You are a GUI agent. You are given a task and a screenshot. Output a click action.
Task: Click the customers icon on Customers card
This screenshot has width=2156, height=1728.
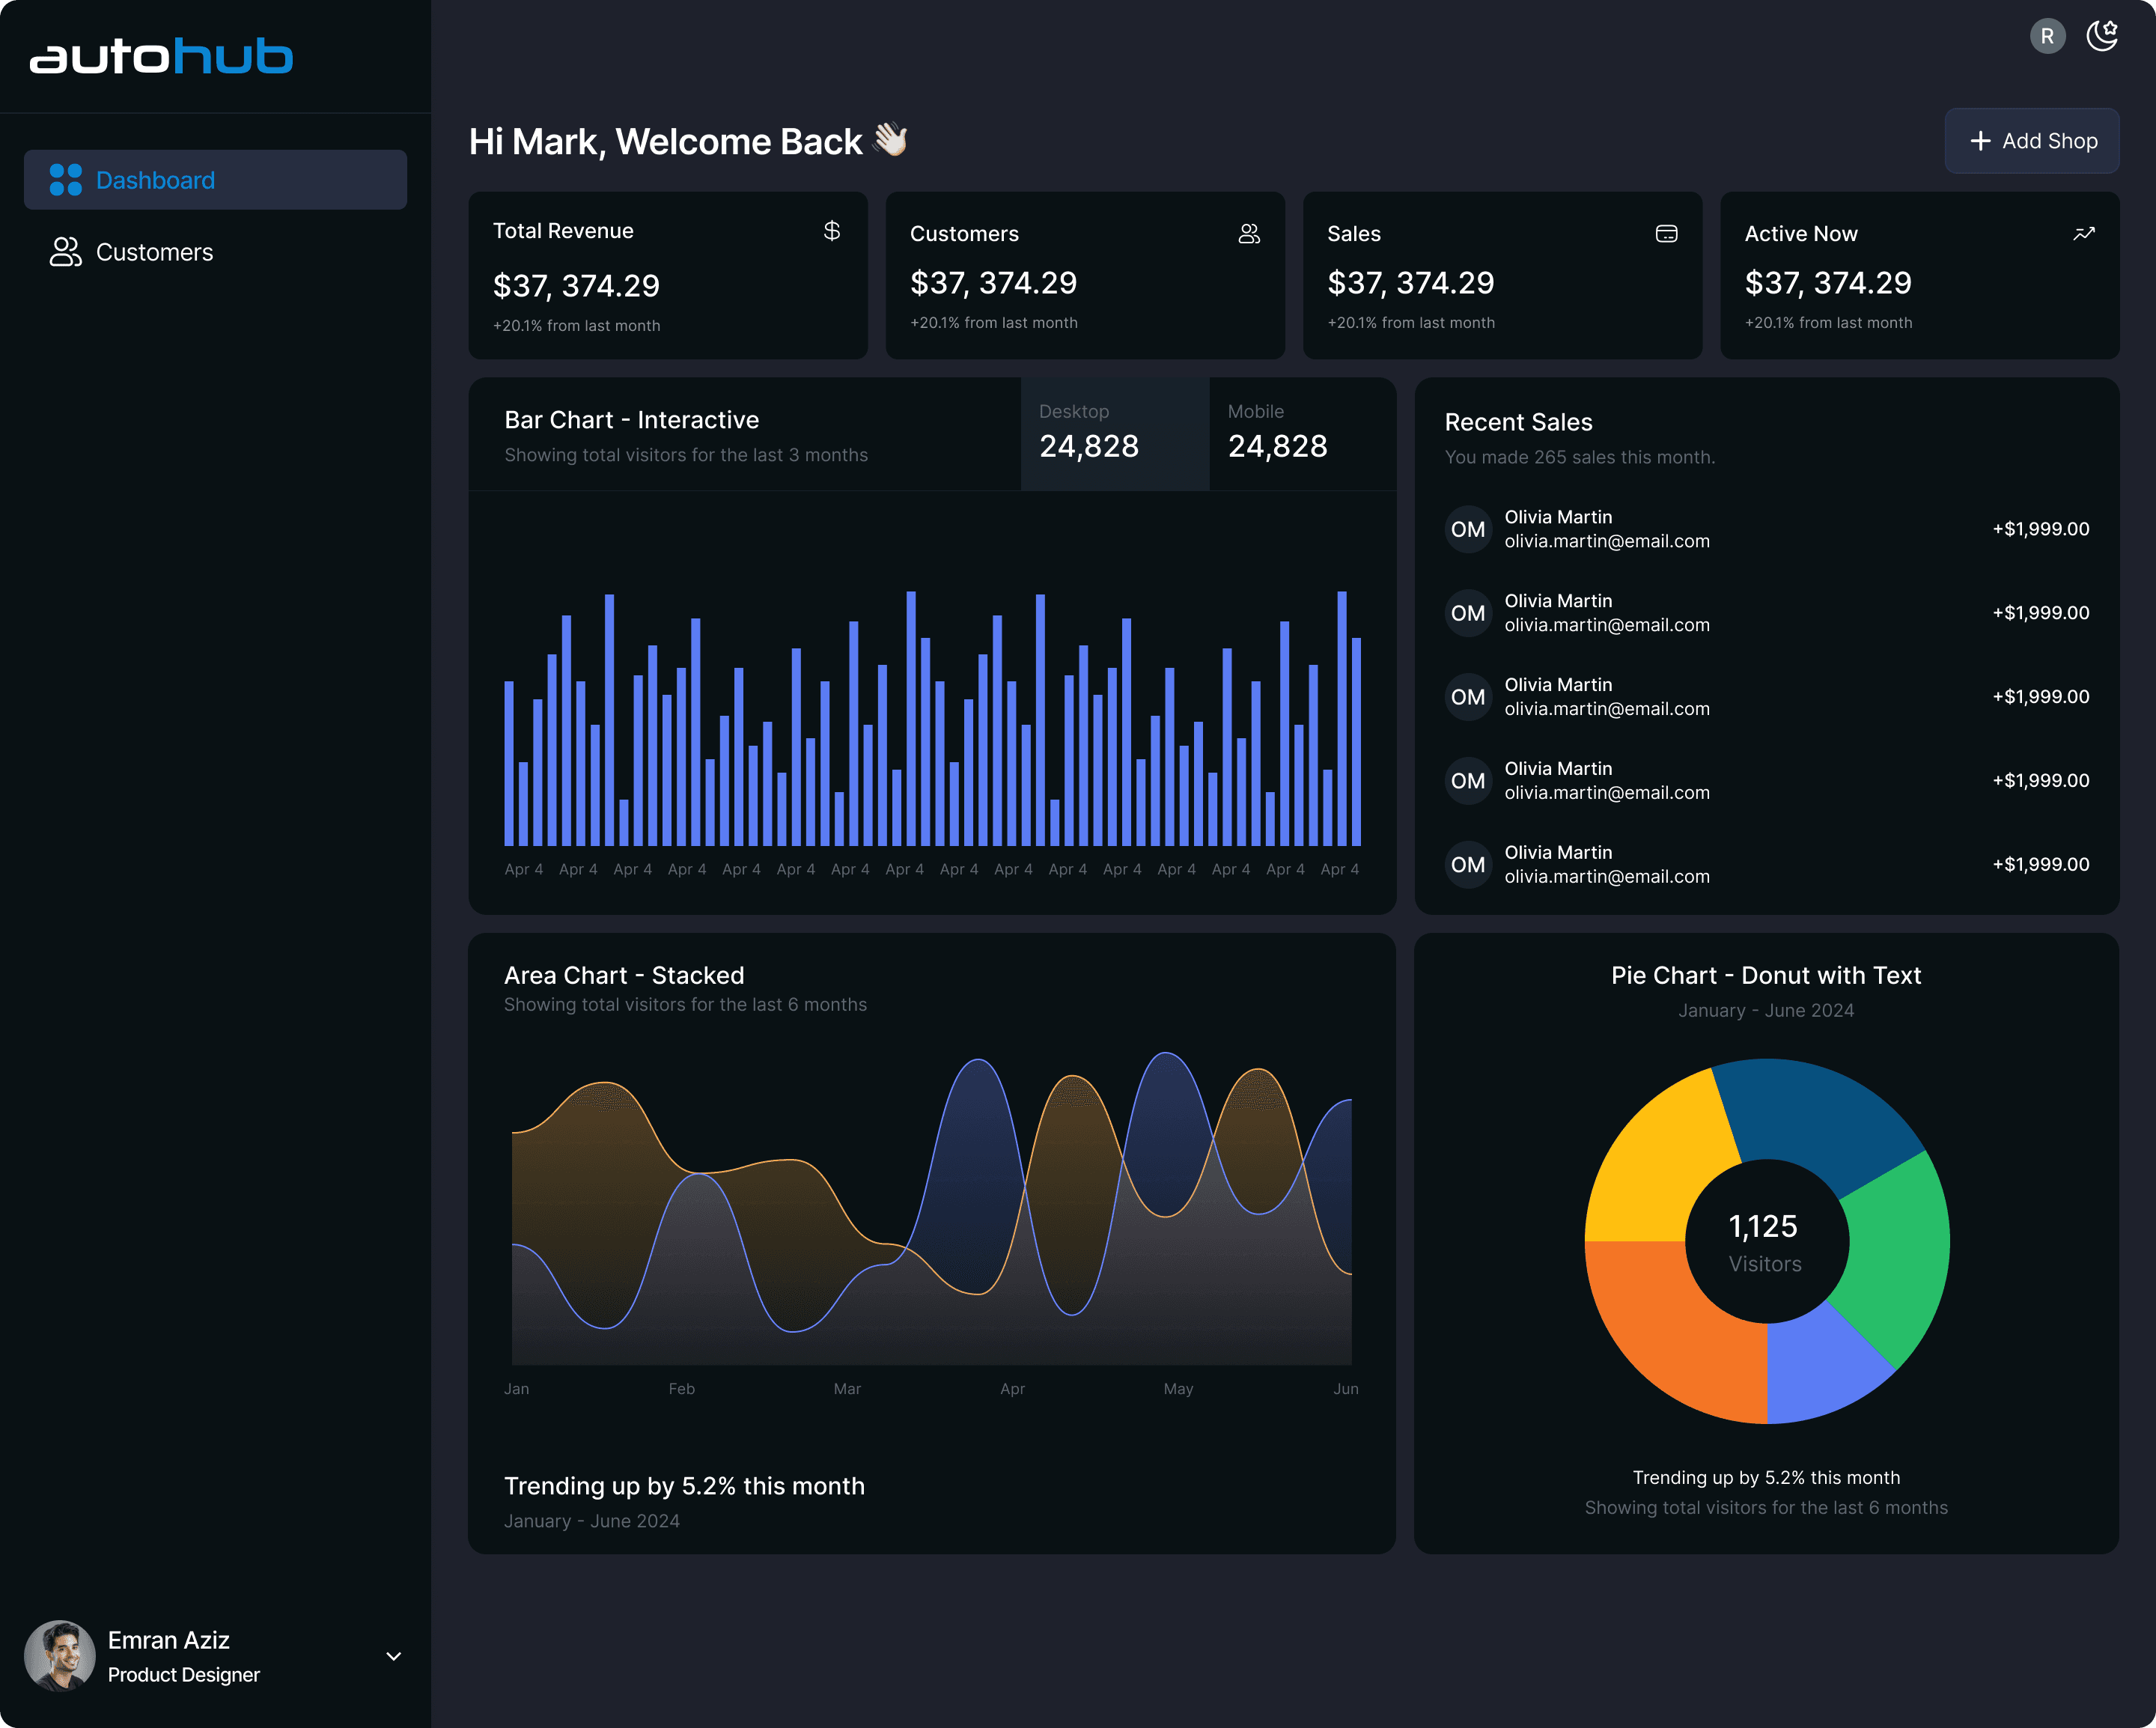point(1249,233)
